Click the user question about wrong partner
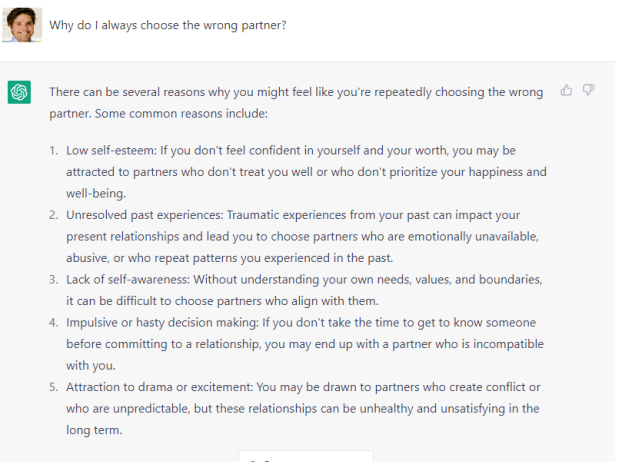The image size is (622, 471). (x=168, y=24)
